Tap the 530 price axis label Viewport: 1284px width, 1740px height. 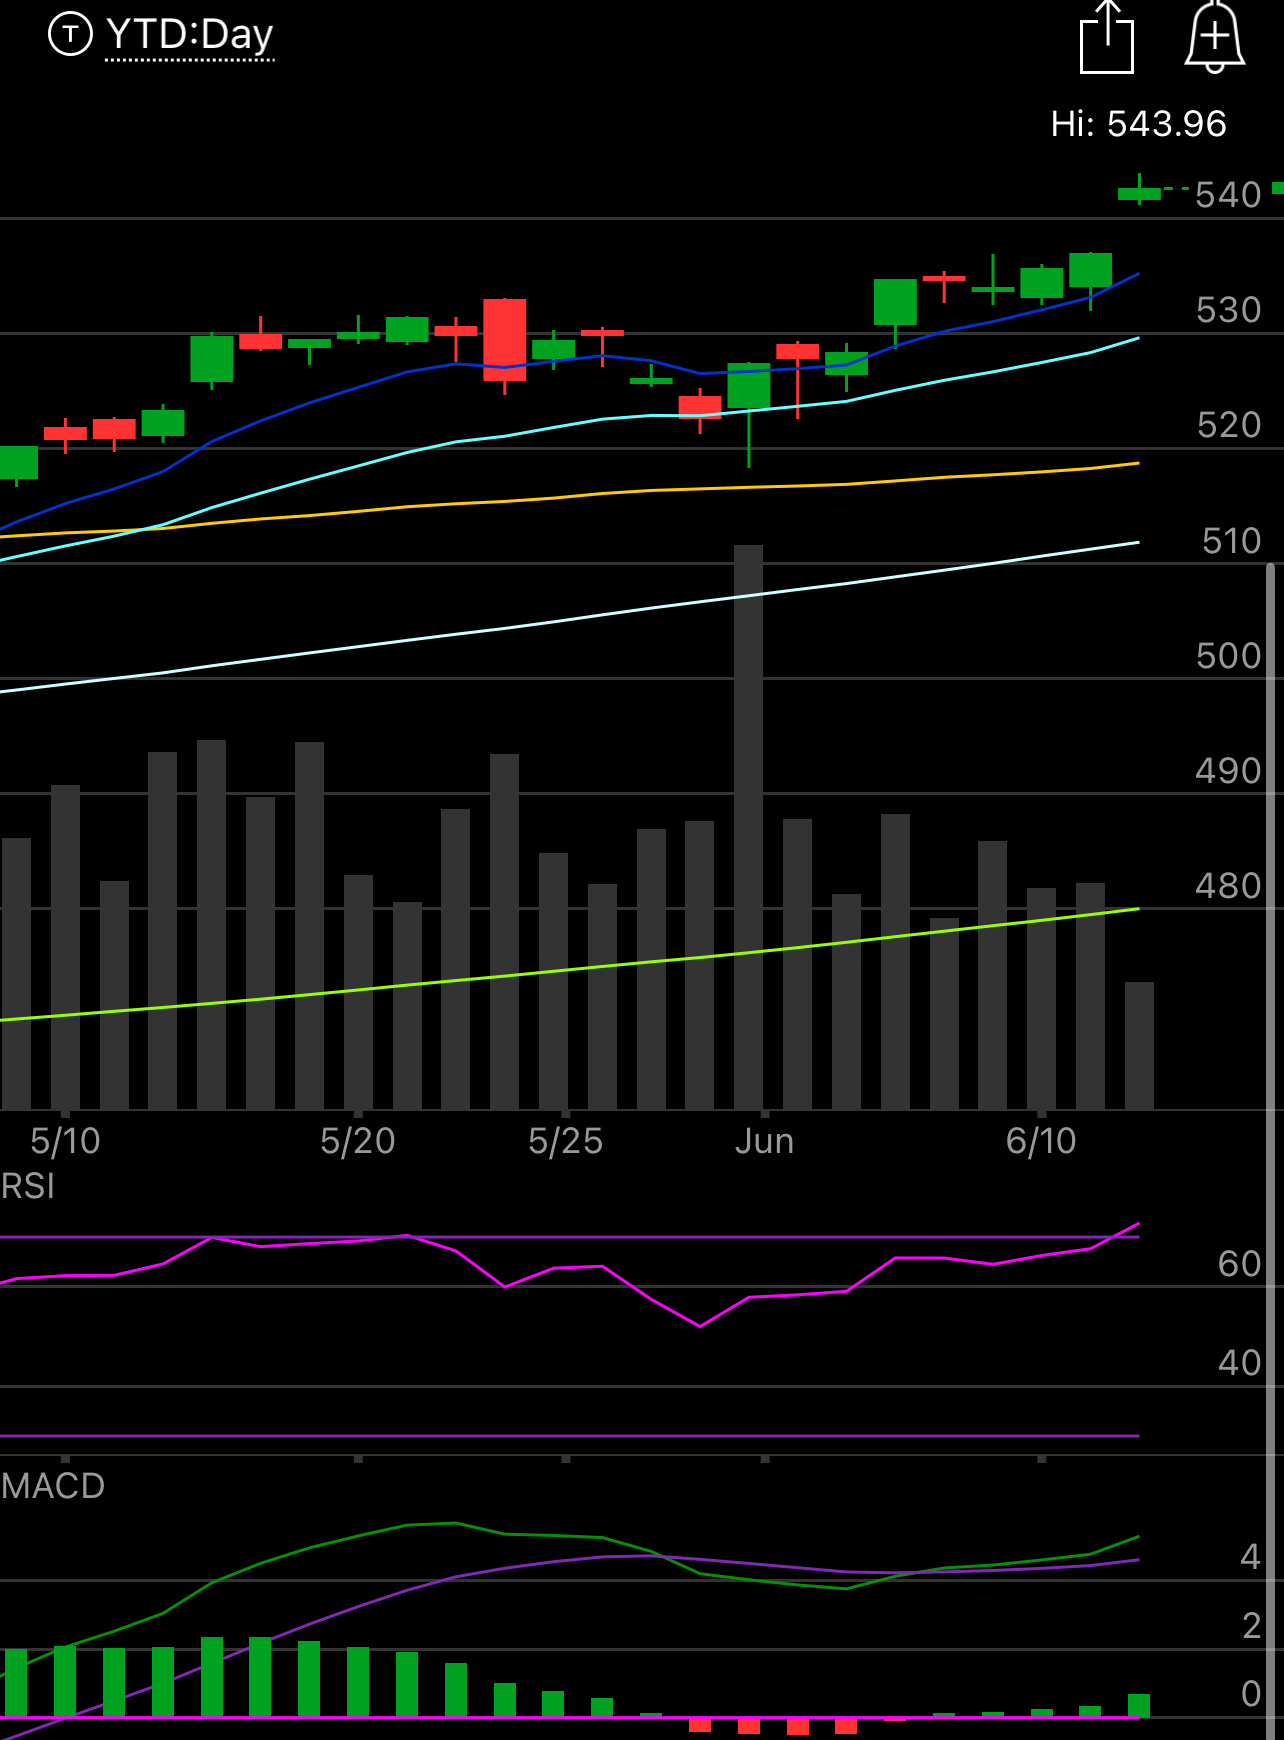click(x=1228, y=310)
